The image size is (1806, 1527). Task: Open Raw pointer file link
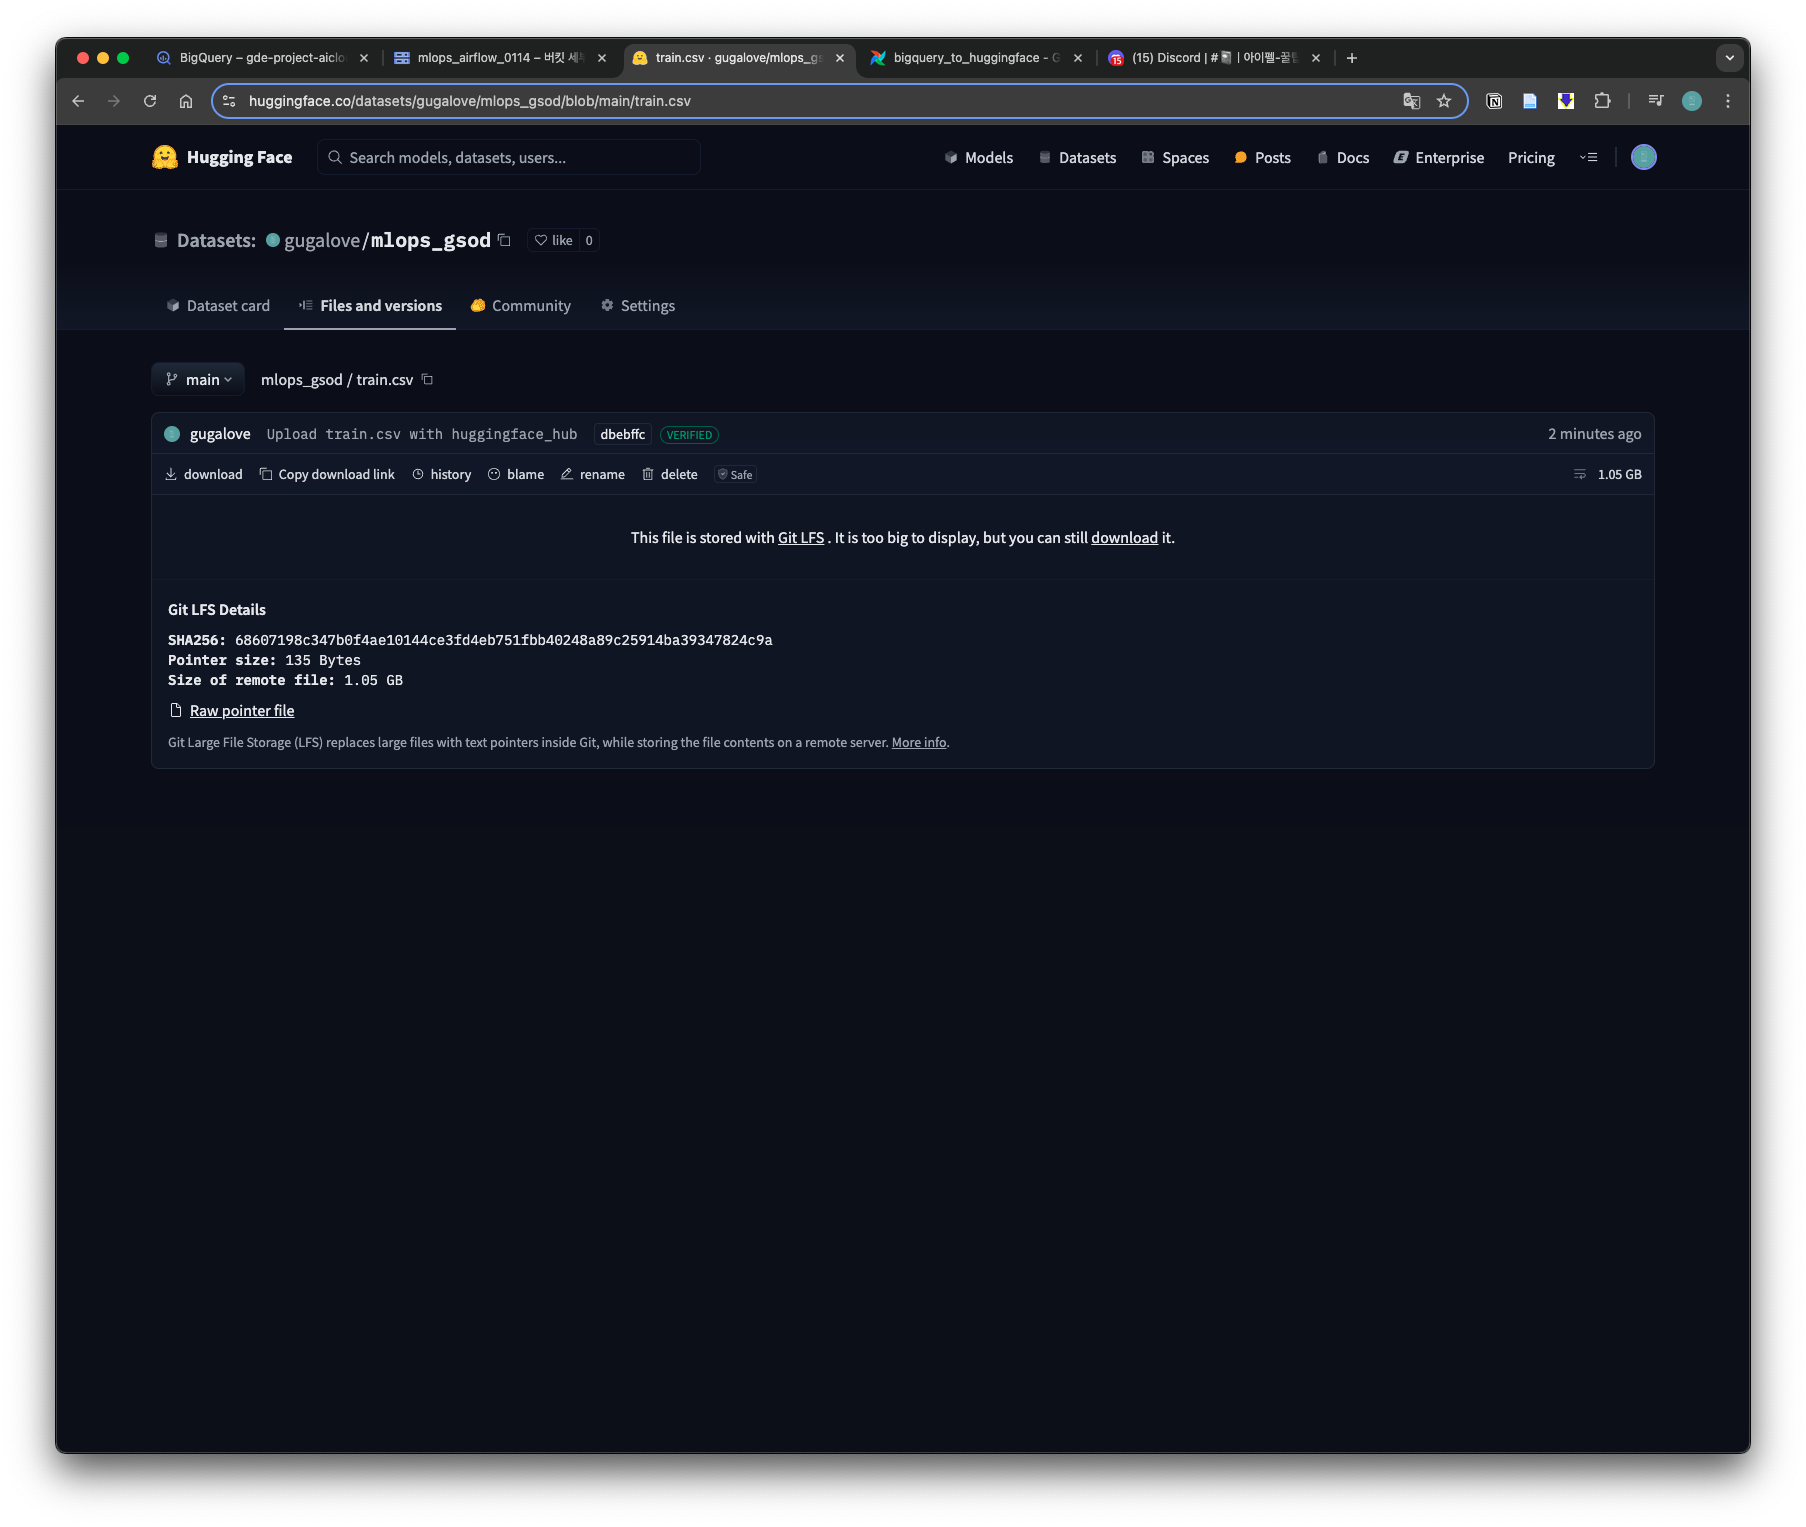(x=242, y=711)
